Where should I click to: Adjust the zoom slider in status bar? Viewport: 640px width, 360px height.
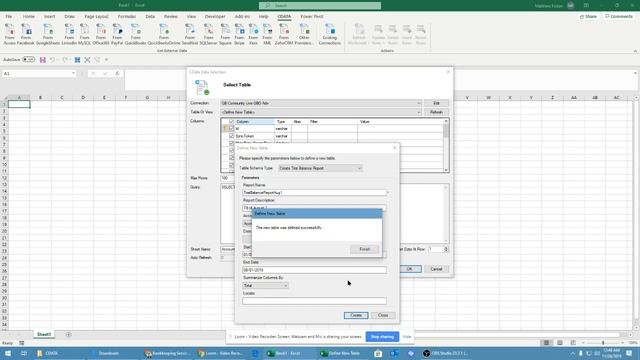603,343
